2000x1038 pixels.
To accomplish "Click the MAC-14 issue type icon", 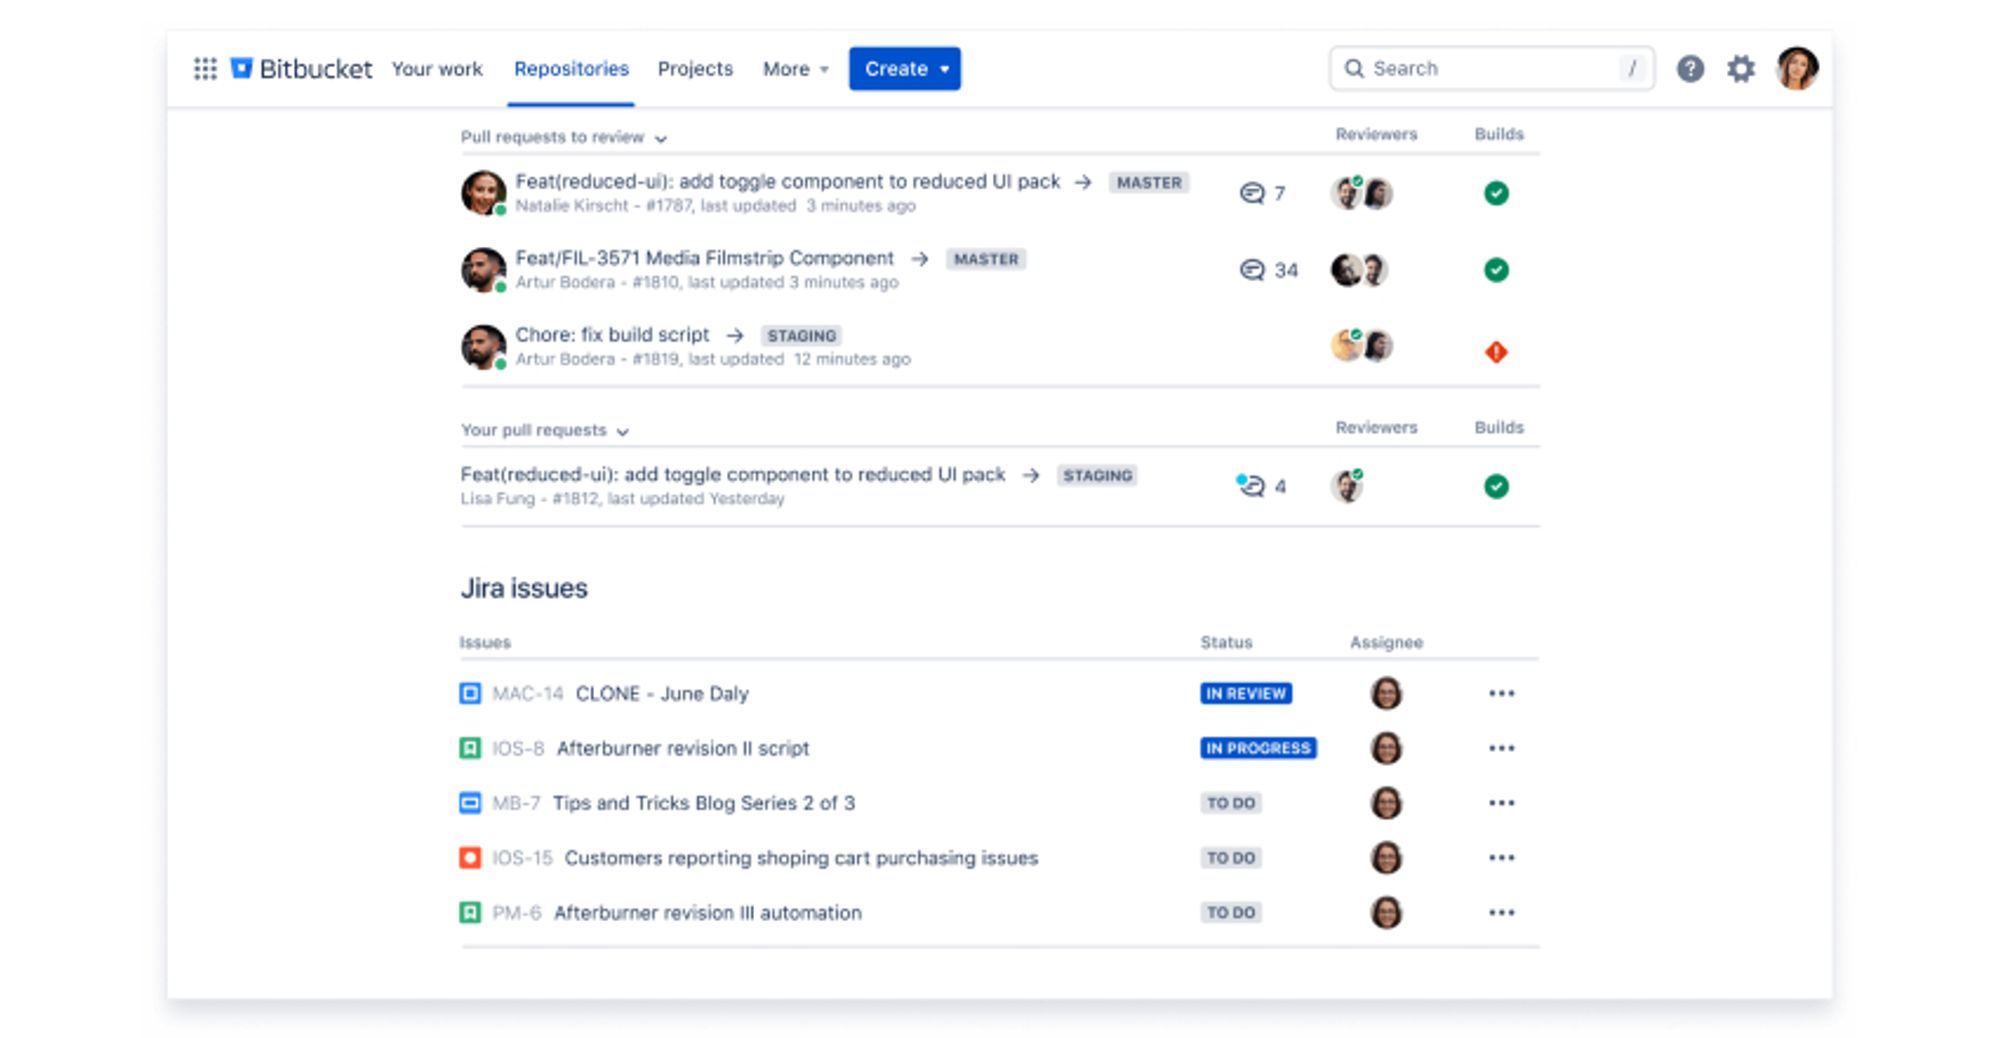I will click(470, 693).
